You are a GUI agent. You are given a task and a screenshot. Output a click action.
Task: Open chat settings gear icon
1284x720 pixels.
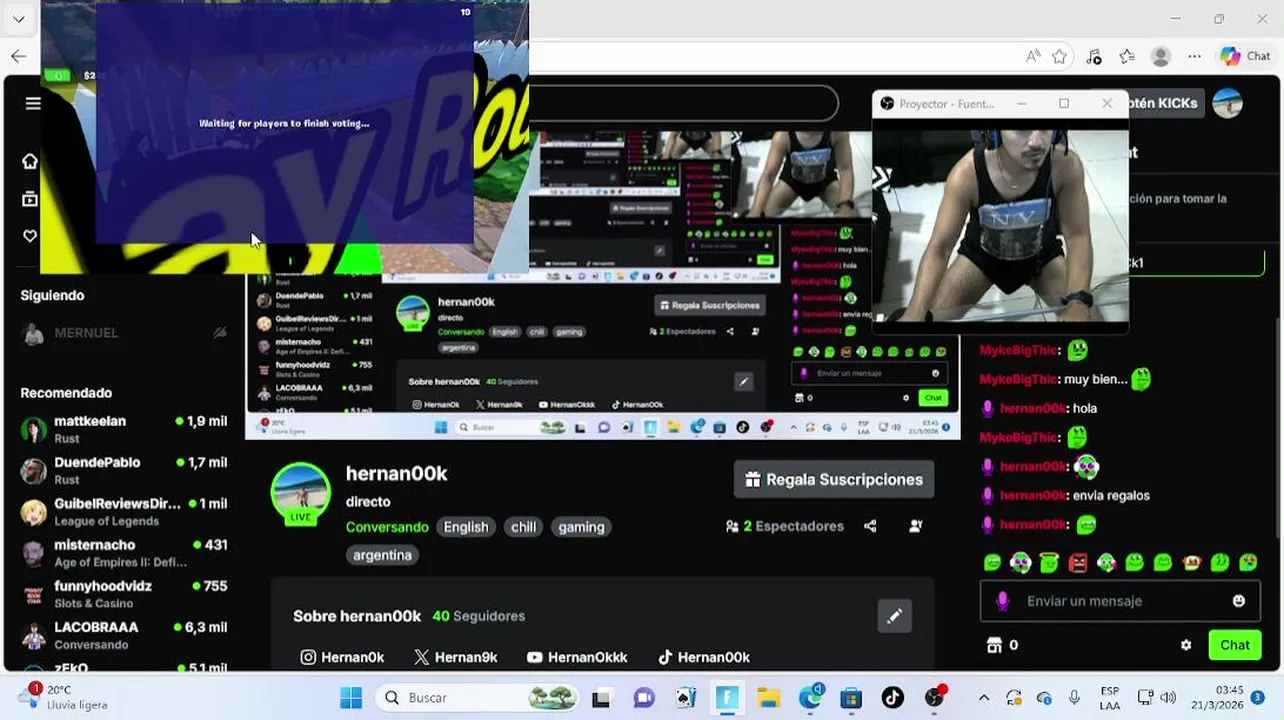1186,645
